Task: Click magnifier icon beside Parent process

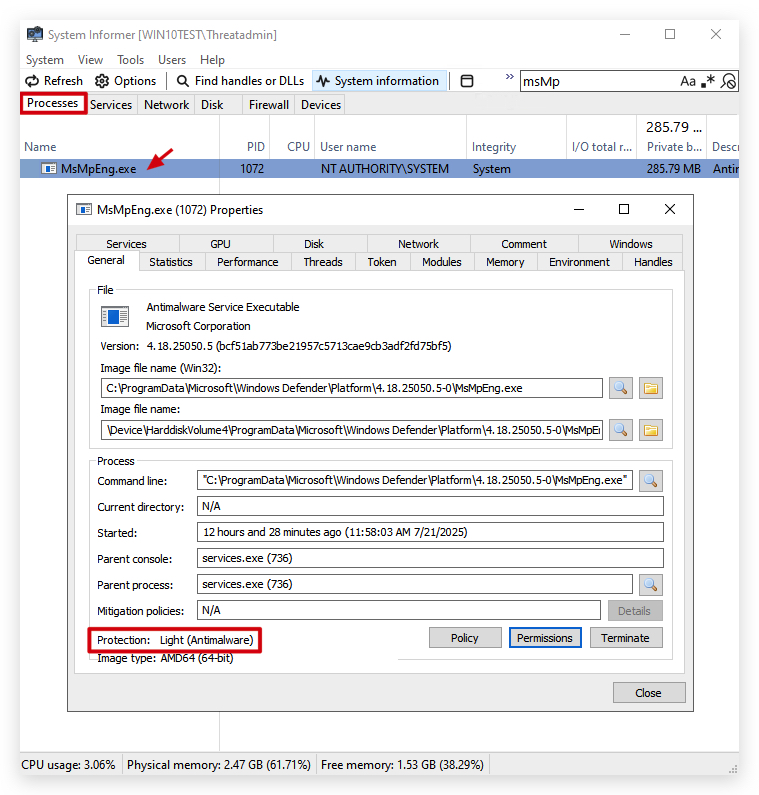Action: point(650,585)
